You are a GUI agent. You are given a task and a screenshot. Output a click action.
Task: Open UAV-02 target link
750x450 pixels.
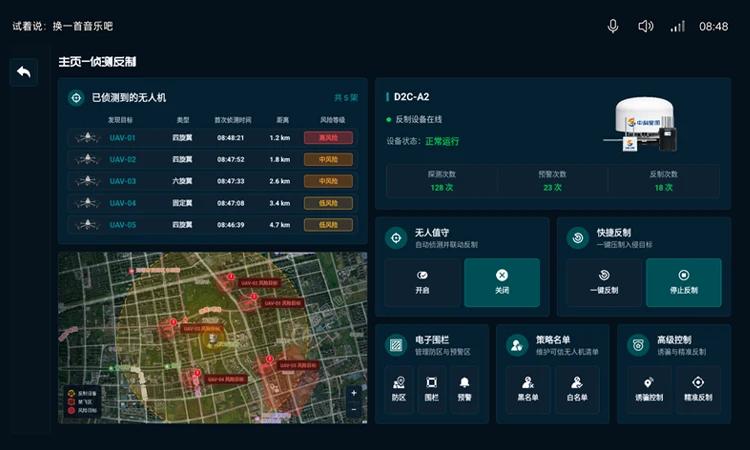[122, 159]
